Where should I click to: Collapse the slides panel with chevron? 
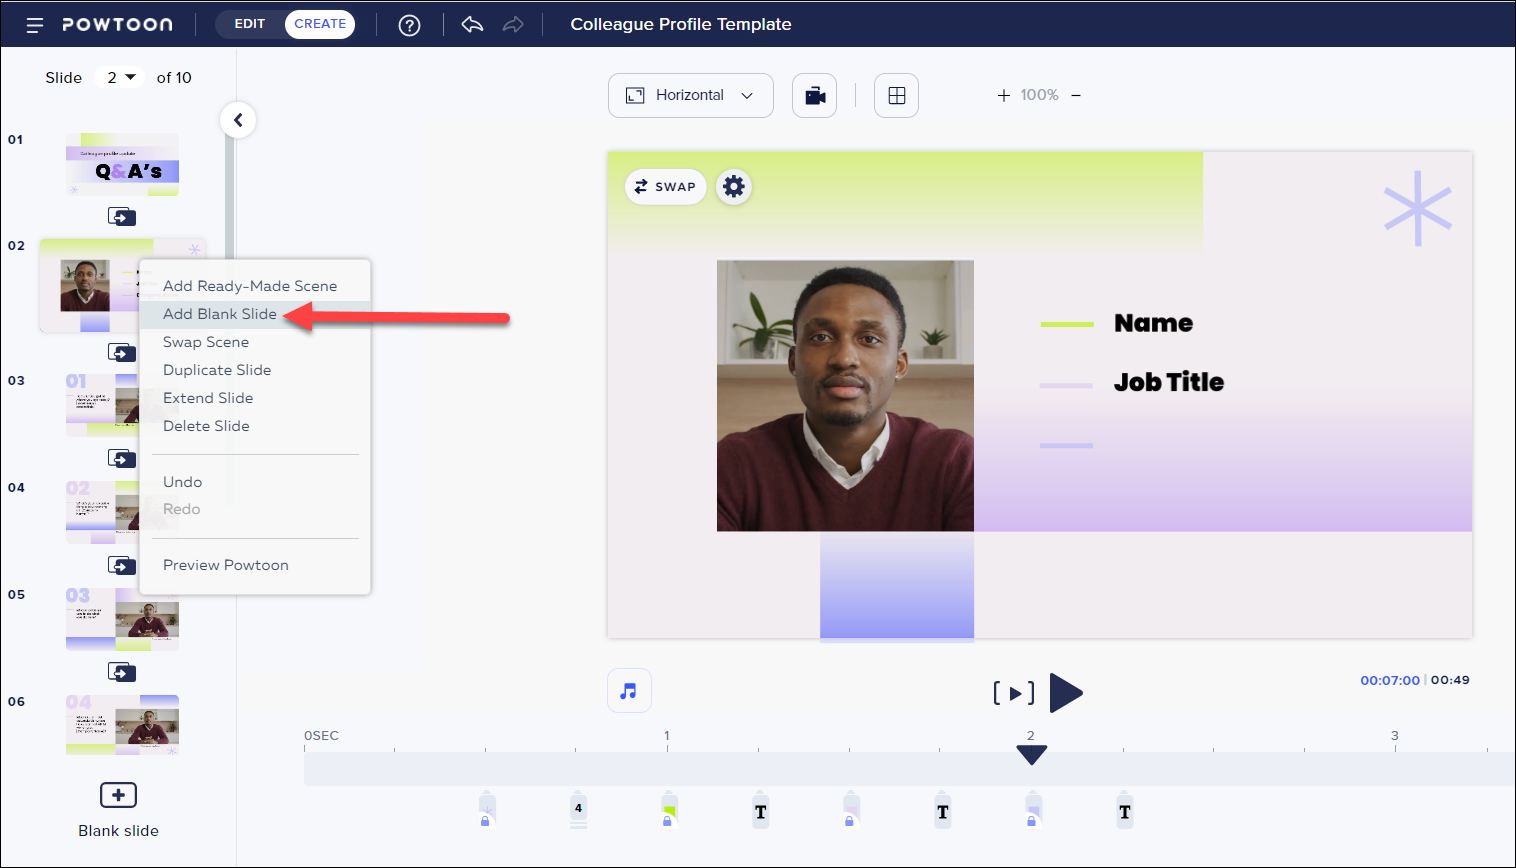(238, 120)
